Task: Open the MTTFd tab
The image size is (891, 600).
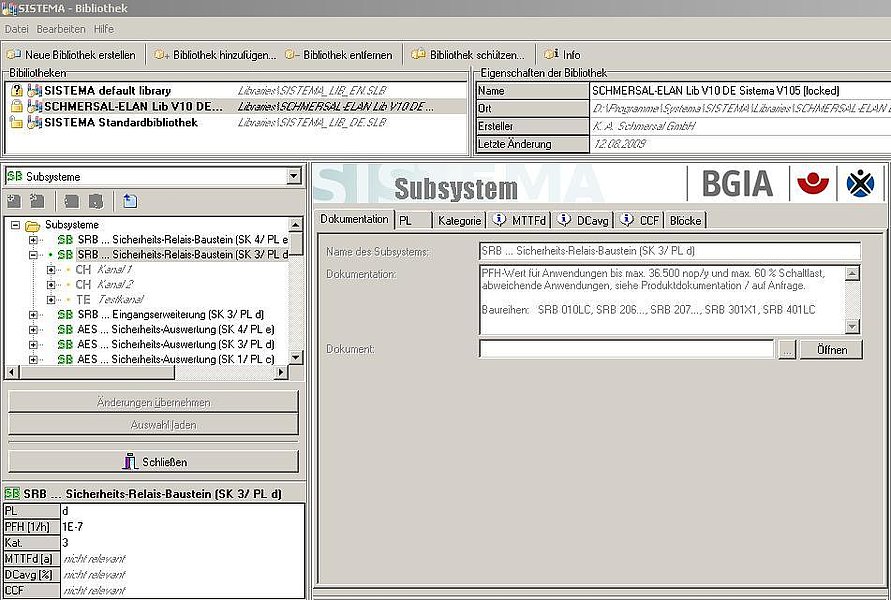Action: 519,220
